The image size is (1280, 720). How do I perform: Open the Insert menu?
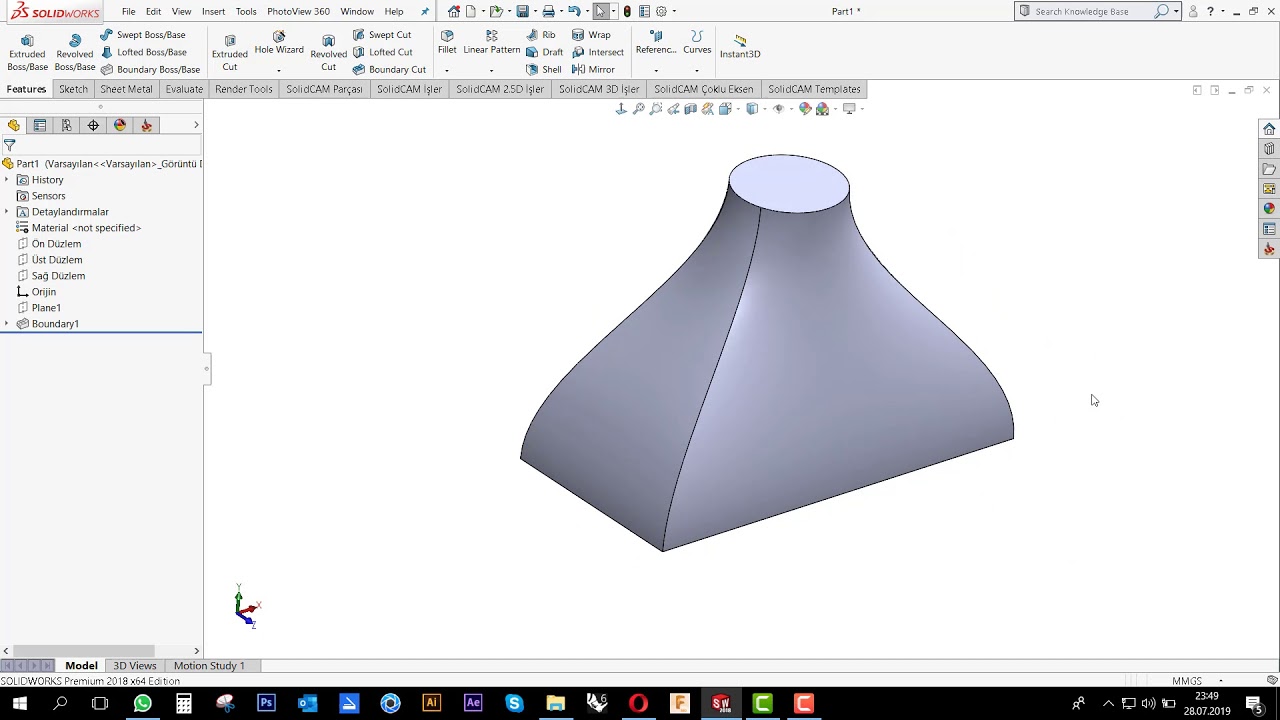(x=213, y=12)
